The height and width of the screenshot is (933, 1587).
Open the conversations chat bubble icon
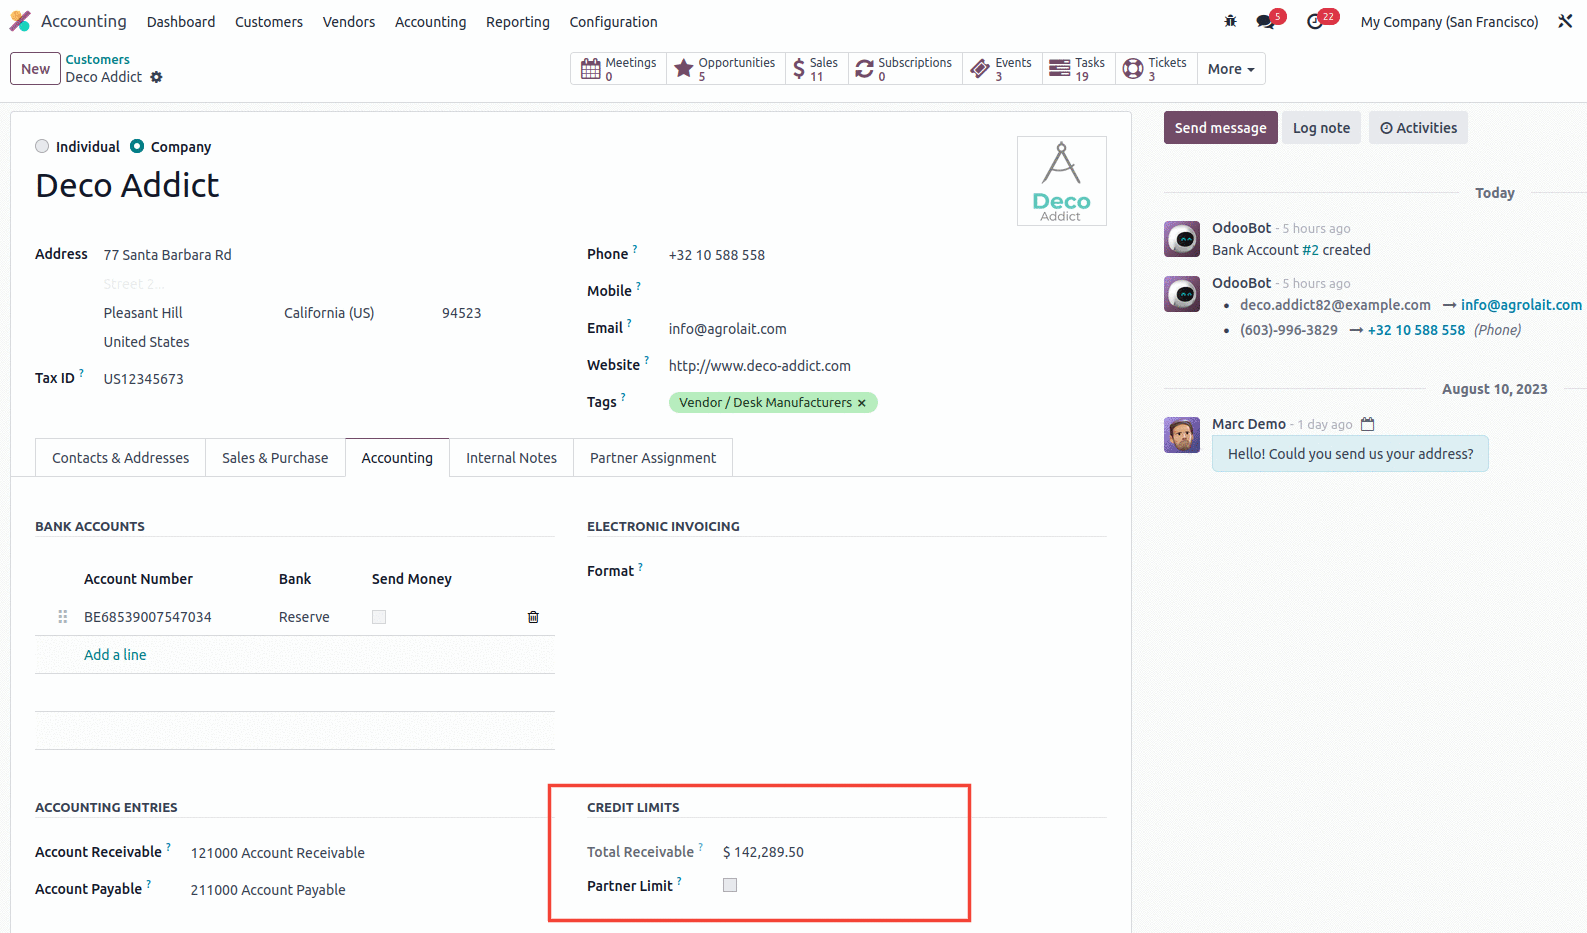tap(1266, 22)
